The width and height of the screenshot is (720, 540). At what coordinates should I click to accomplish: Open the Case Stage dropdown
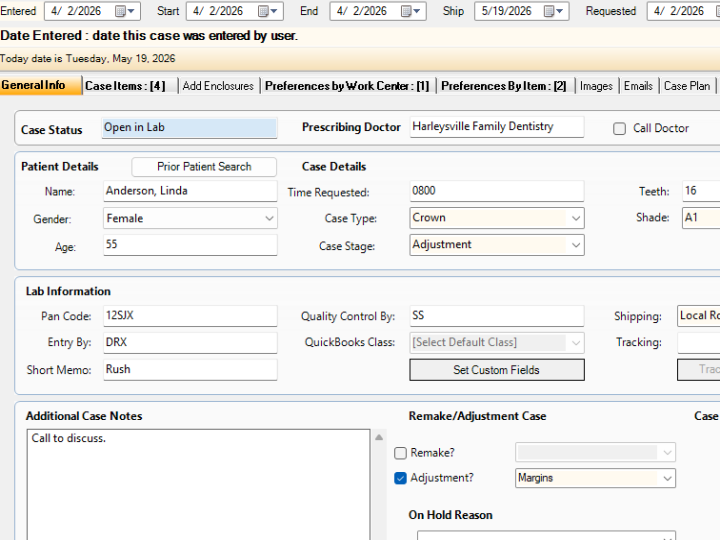[x=576, y=245]
